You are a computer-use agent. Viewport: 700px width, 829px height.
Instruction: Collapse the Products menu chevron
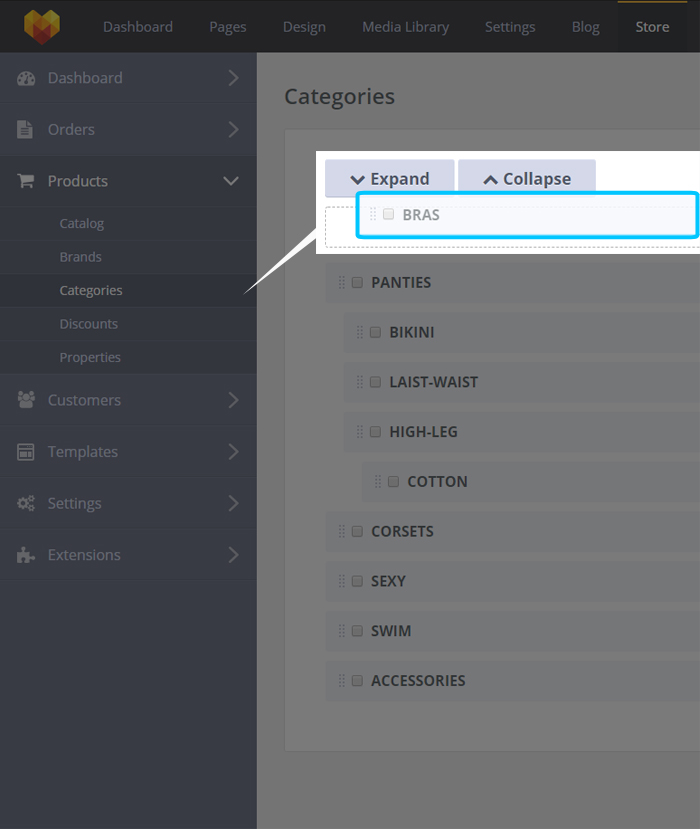pyautogui.click(x=231, y=181)
